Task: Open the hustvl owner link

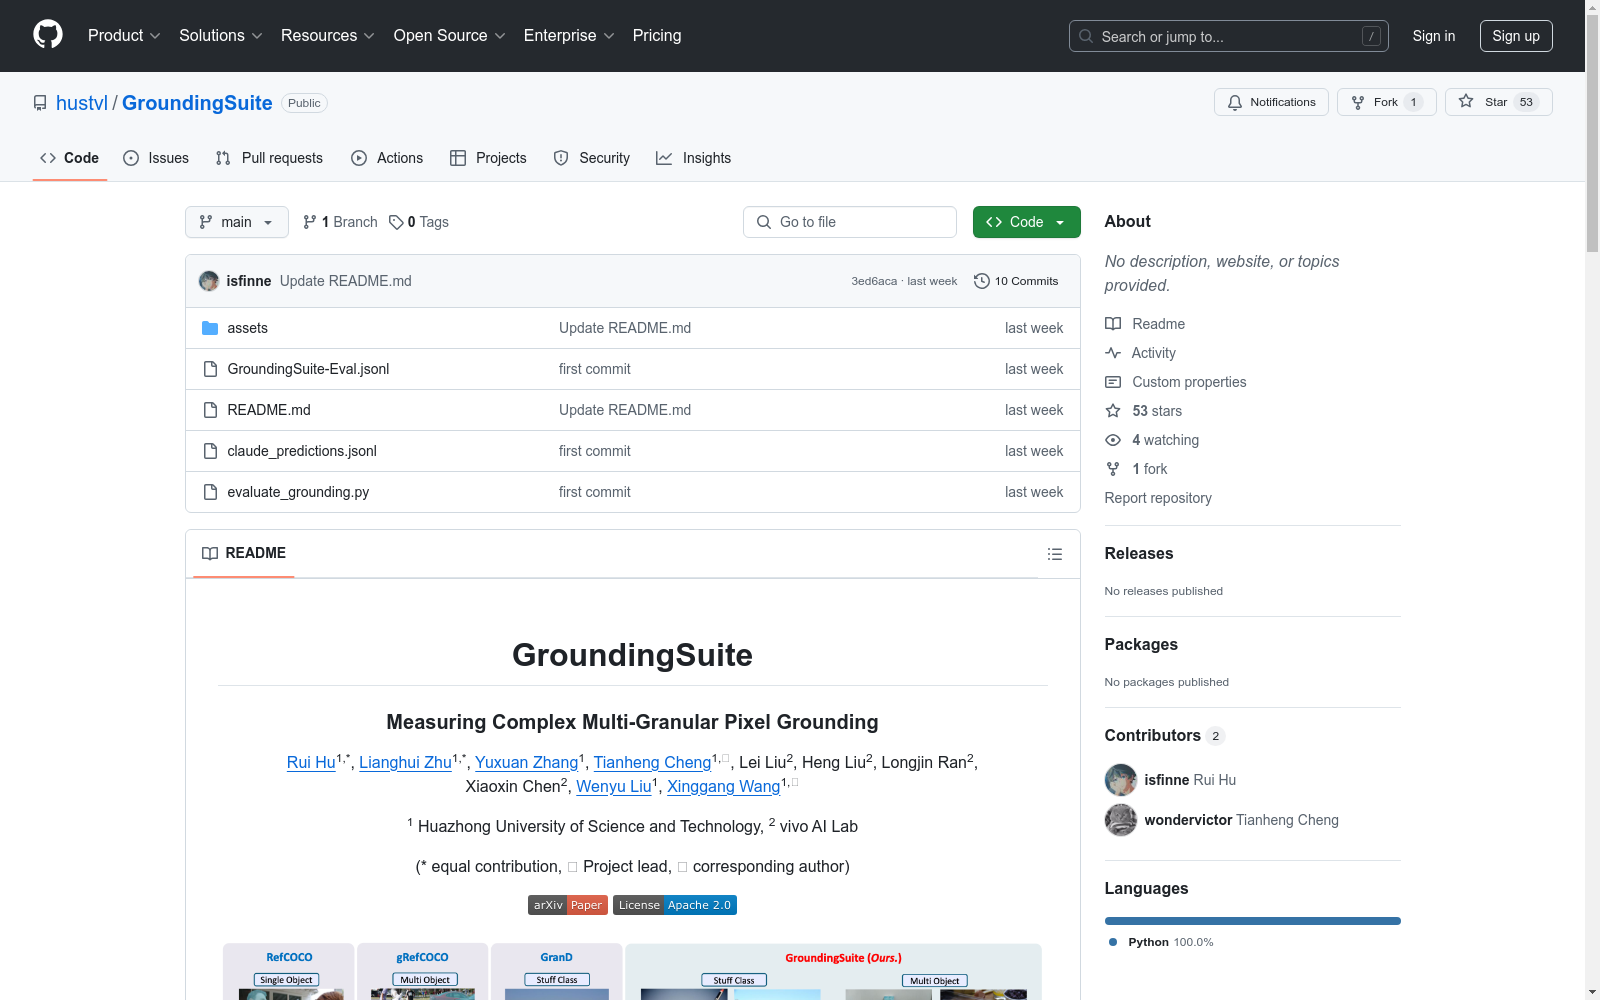Action: pyautogui.click(x=82, y=103)
